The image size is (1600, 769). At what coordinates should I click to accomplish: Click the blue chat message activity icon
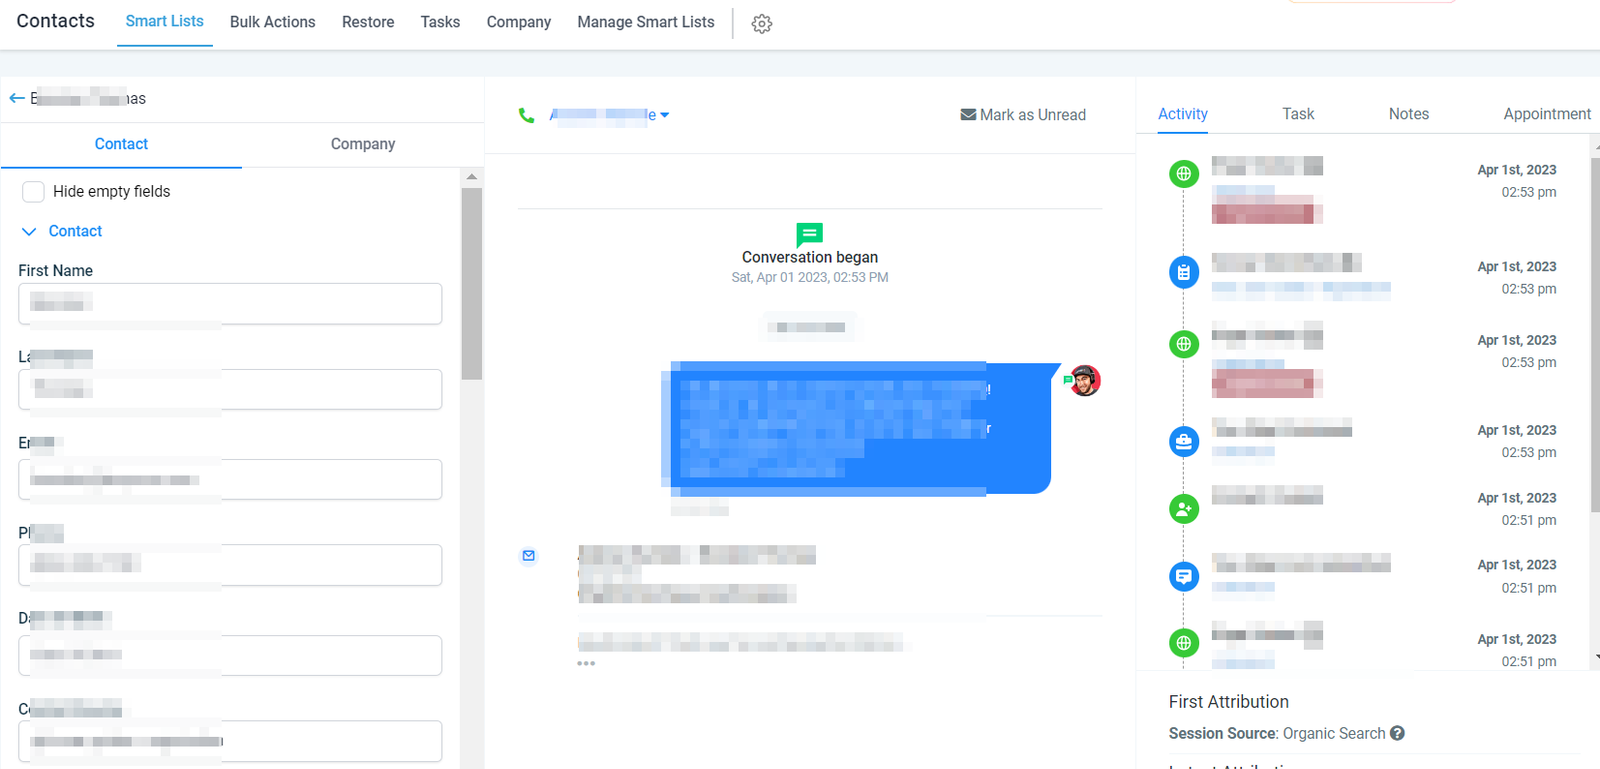point(1184,576)
